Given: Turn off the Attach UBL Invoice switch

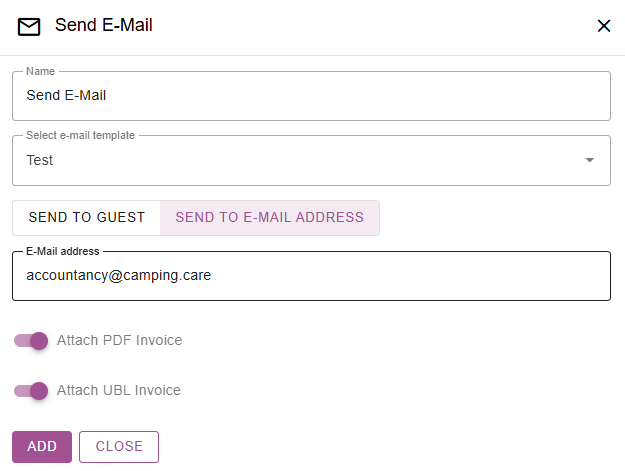Looking at the screenshot, I should coord(32,391).
